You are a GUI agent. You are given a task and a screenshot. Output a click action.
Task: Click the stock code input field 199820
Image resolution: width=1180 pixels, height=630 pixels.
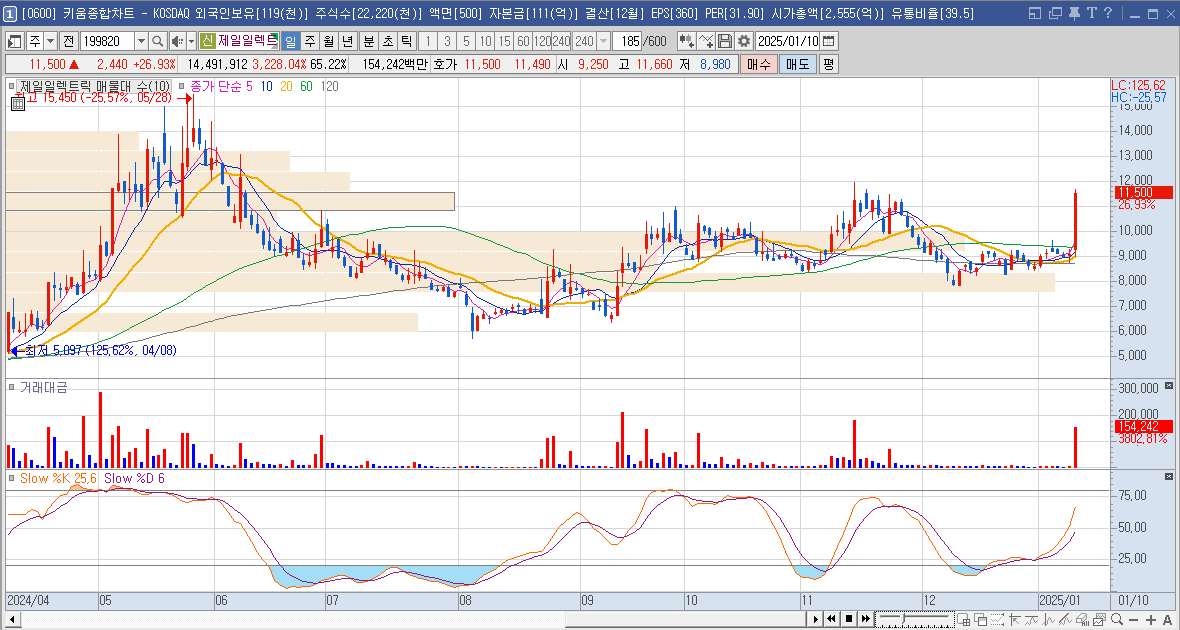(108, 41)
